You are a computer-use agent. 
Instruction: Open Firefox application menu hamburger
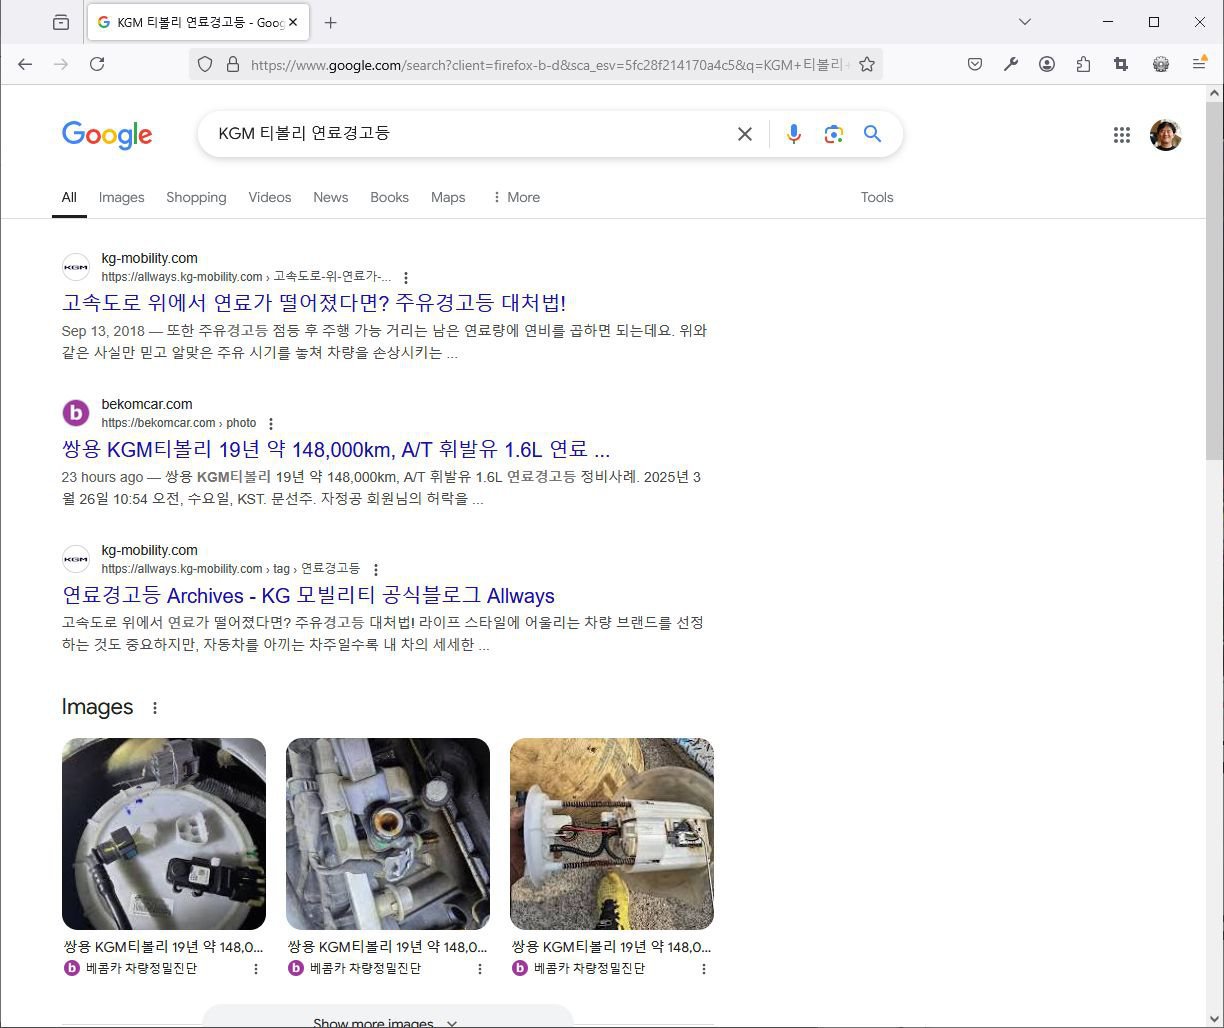pos(1199,64)
